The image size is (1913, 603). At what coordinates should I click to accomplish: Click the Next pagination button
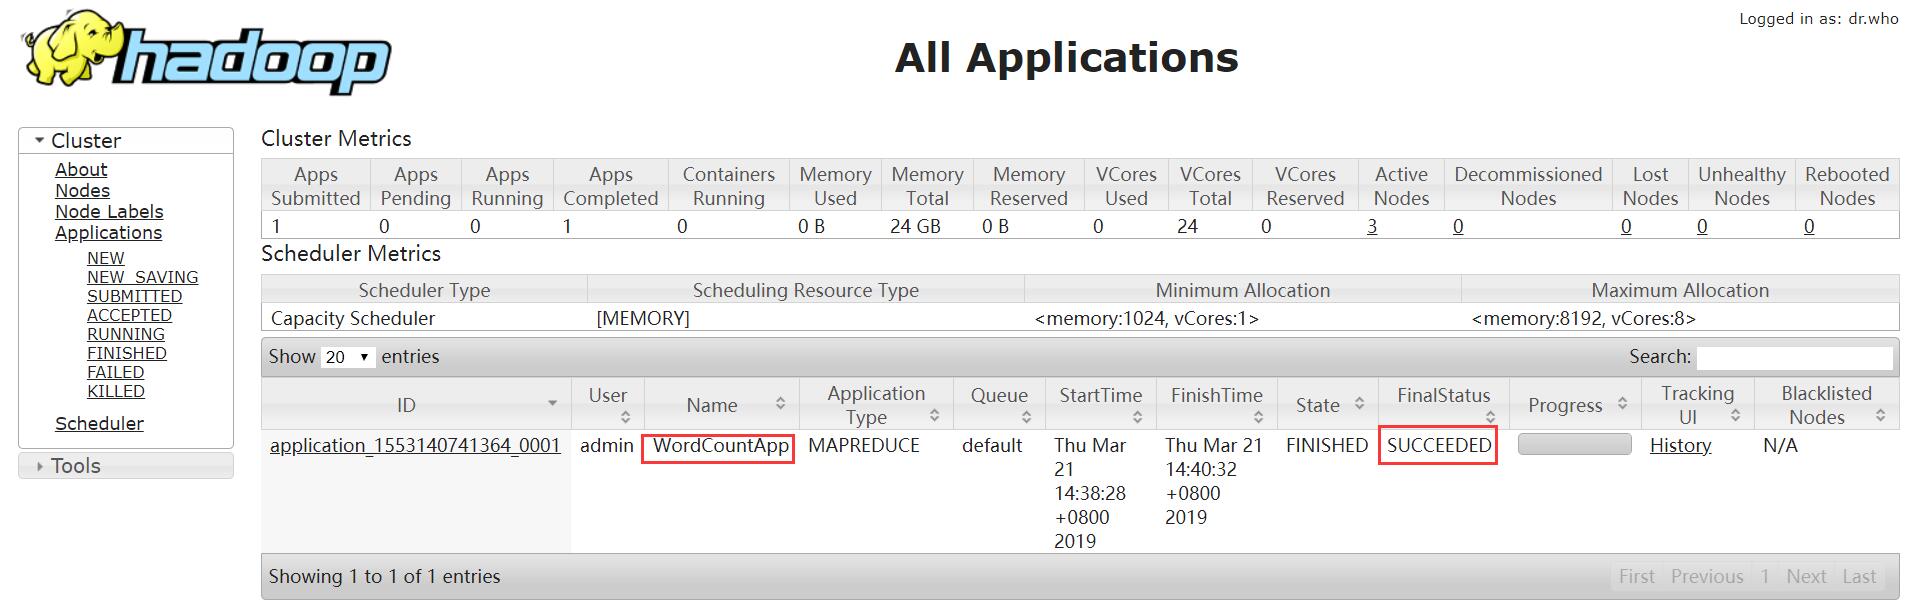[1806, 577]
